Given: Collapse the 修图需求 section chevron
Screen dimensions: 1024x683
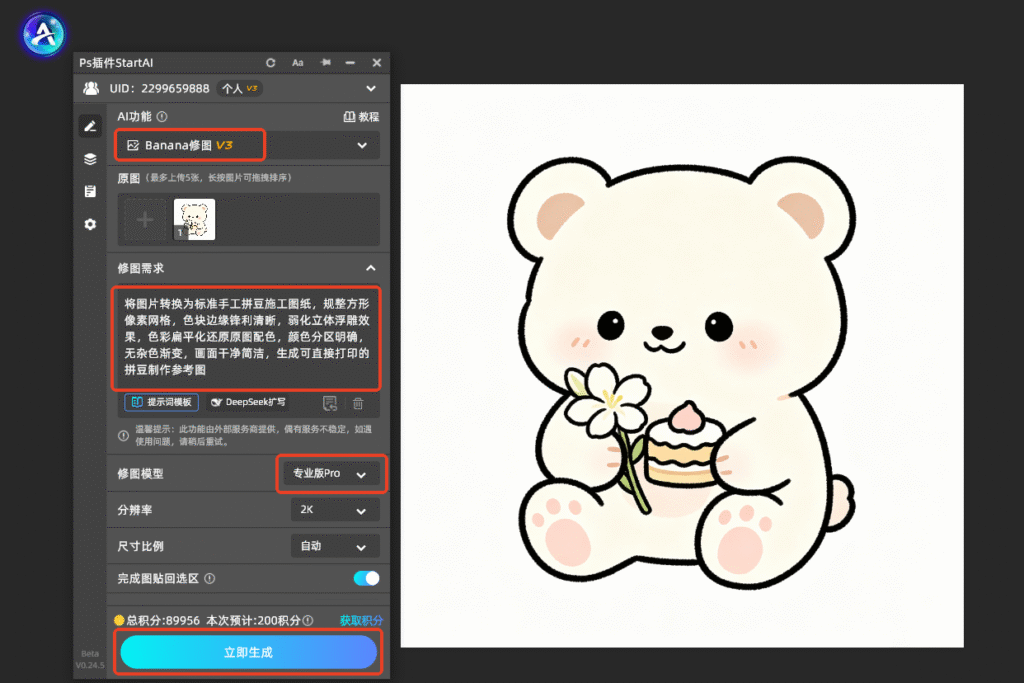Looking at the screenshot, I should click(371, 268).
